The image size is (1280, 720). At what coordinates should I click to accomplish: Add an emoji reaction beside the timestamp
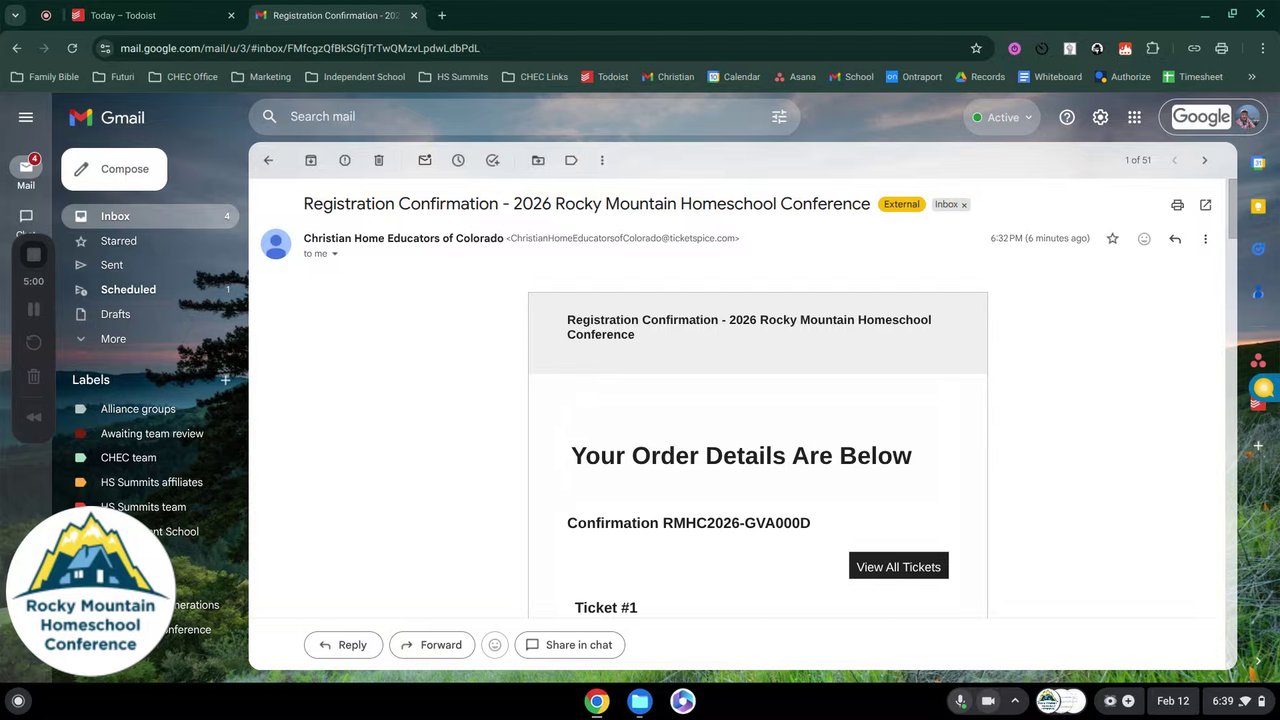(x=1144, y=239)
